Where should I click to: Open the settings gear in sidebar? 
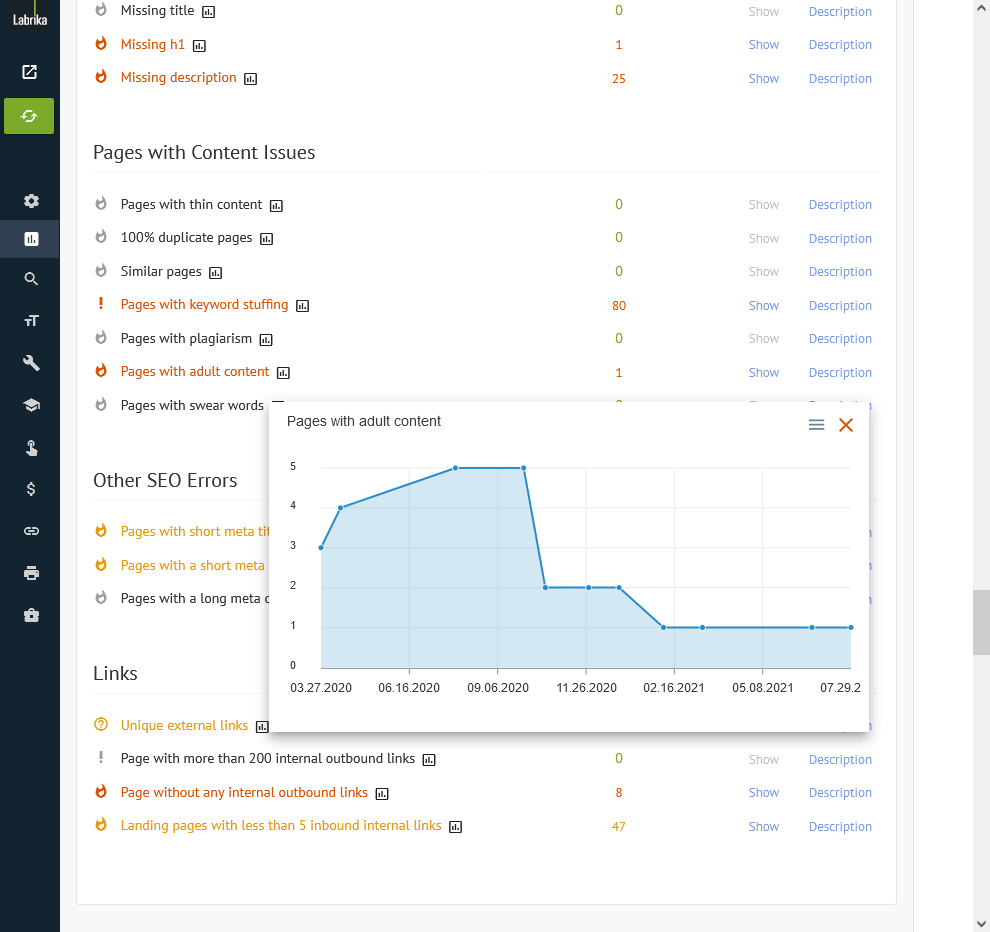tap(31, 200)
